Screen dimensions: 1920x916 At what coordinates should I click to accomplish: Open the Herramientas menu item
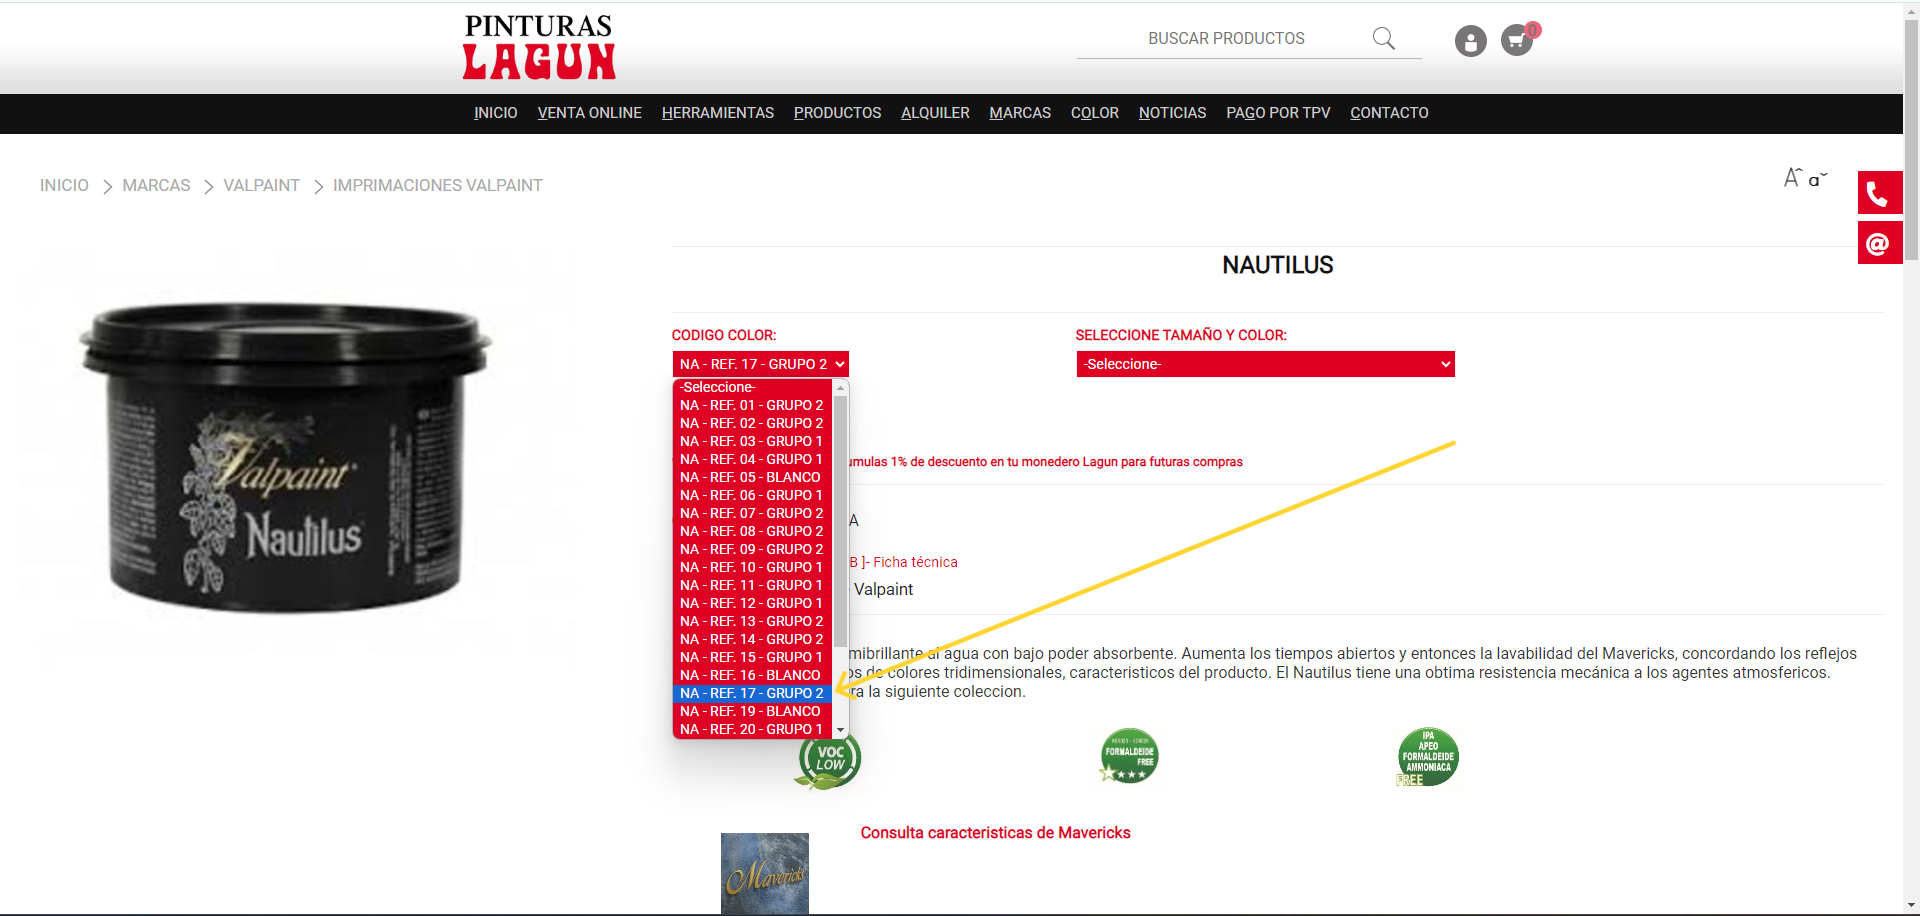tap(717, 113)
